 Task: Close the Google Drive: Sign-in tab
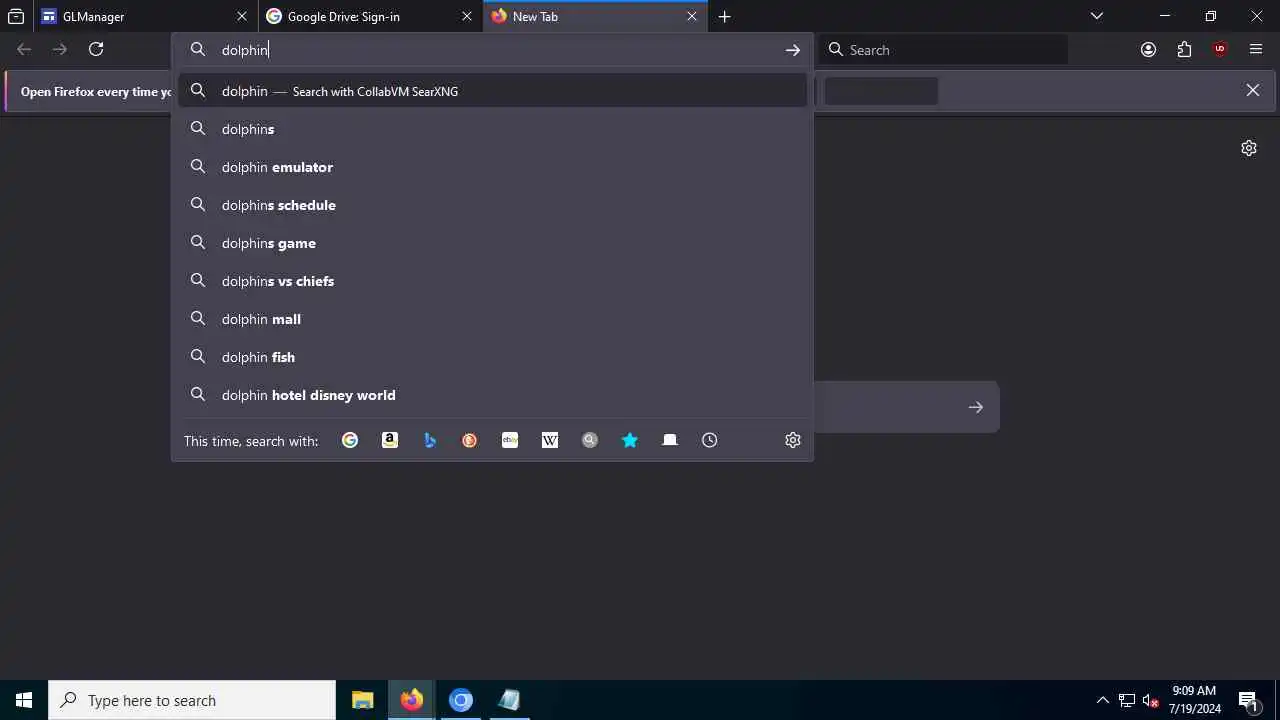coord(467,16)
